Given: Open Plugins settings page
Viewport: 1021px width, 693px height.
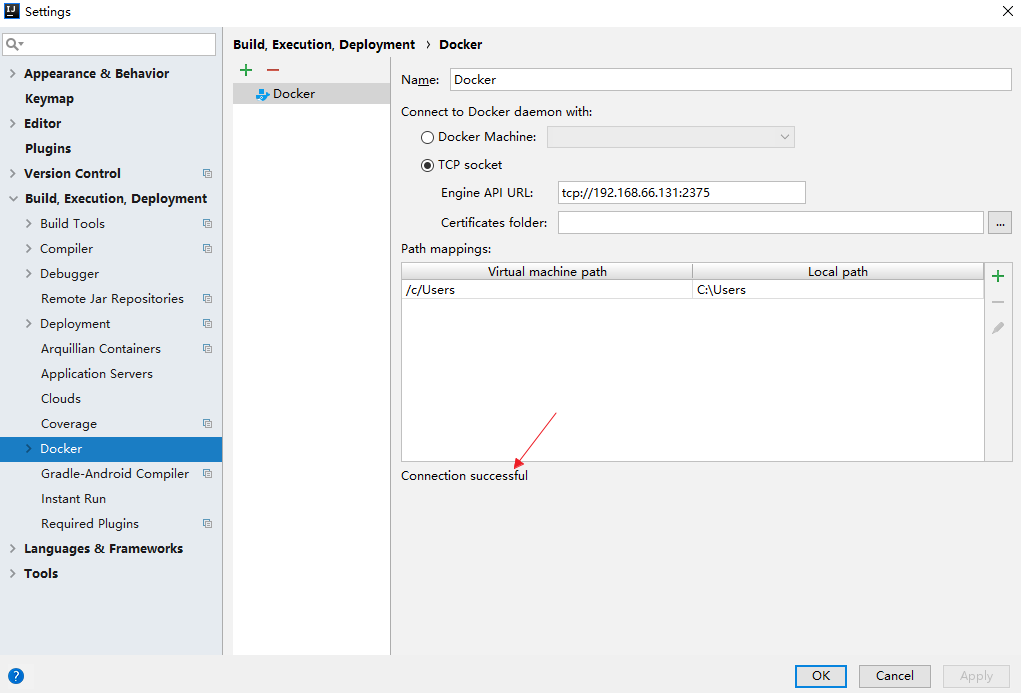Looking at the screenshot, I should click(48, 148).
